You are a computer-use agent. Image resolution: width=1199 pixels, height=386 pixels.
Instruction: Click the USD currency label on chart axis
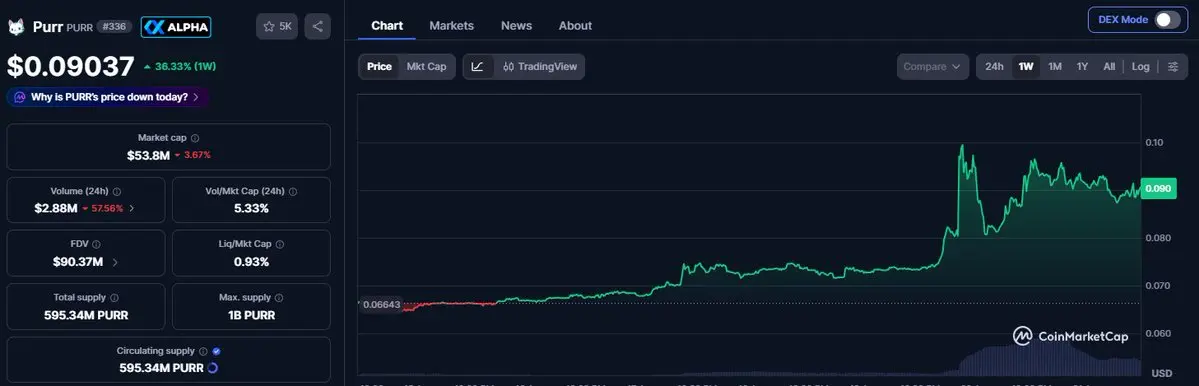tap(1162, 374)
